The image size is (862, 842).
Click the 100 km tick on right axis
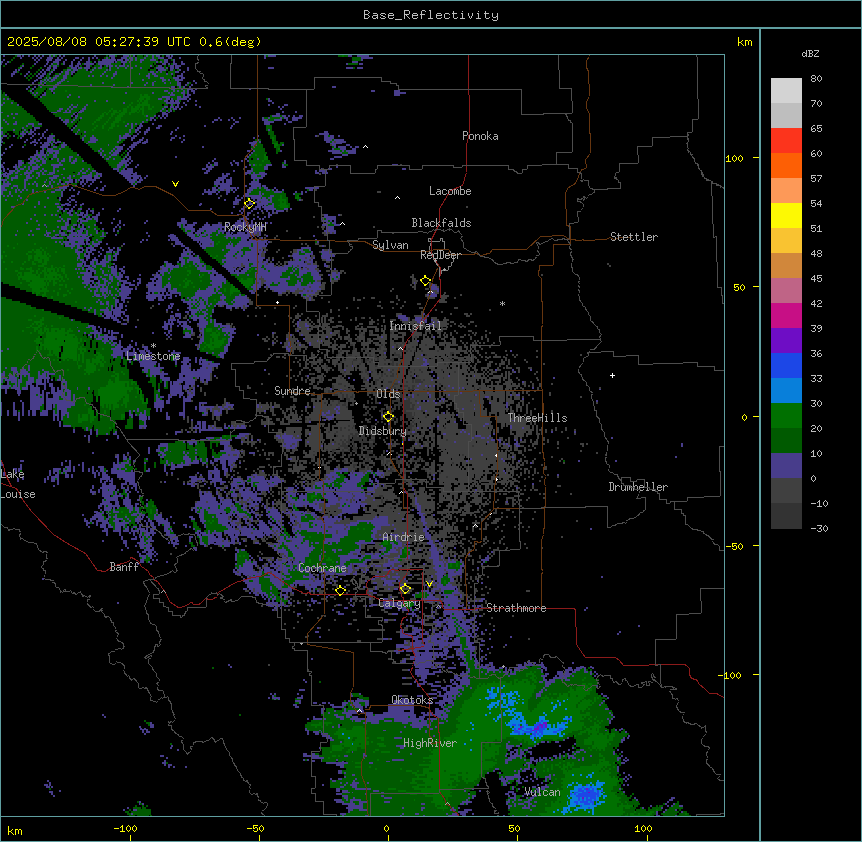click(x=734, y=158)
